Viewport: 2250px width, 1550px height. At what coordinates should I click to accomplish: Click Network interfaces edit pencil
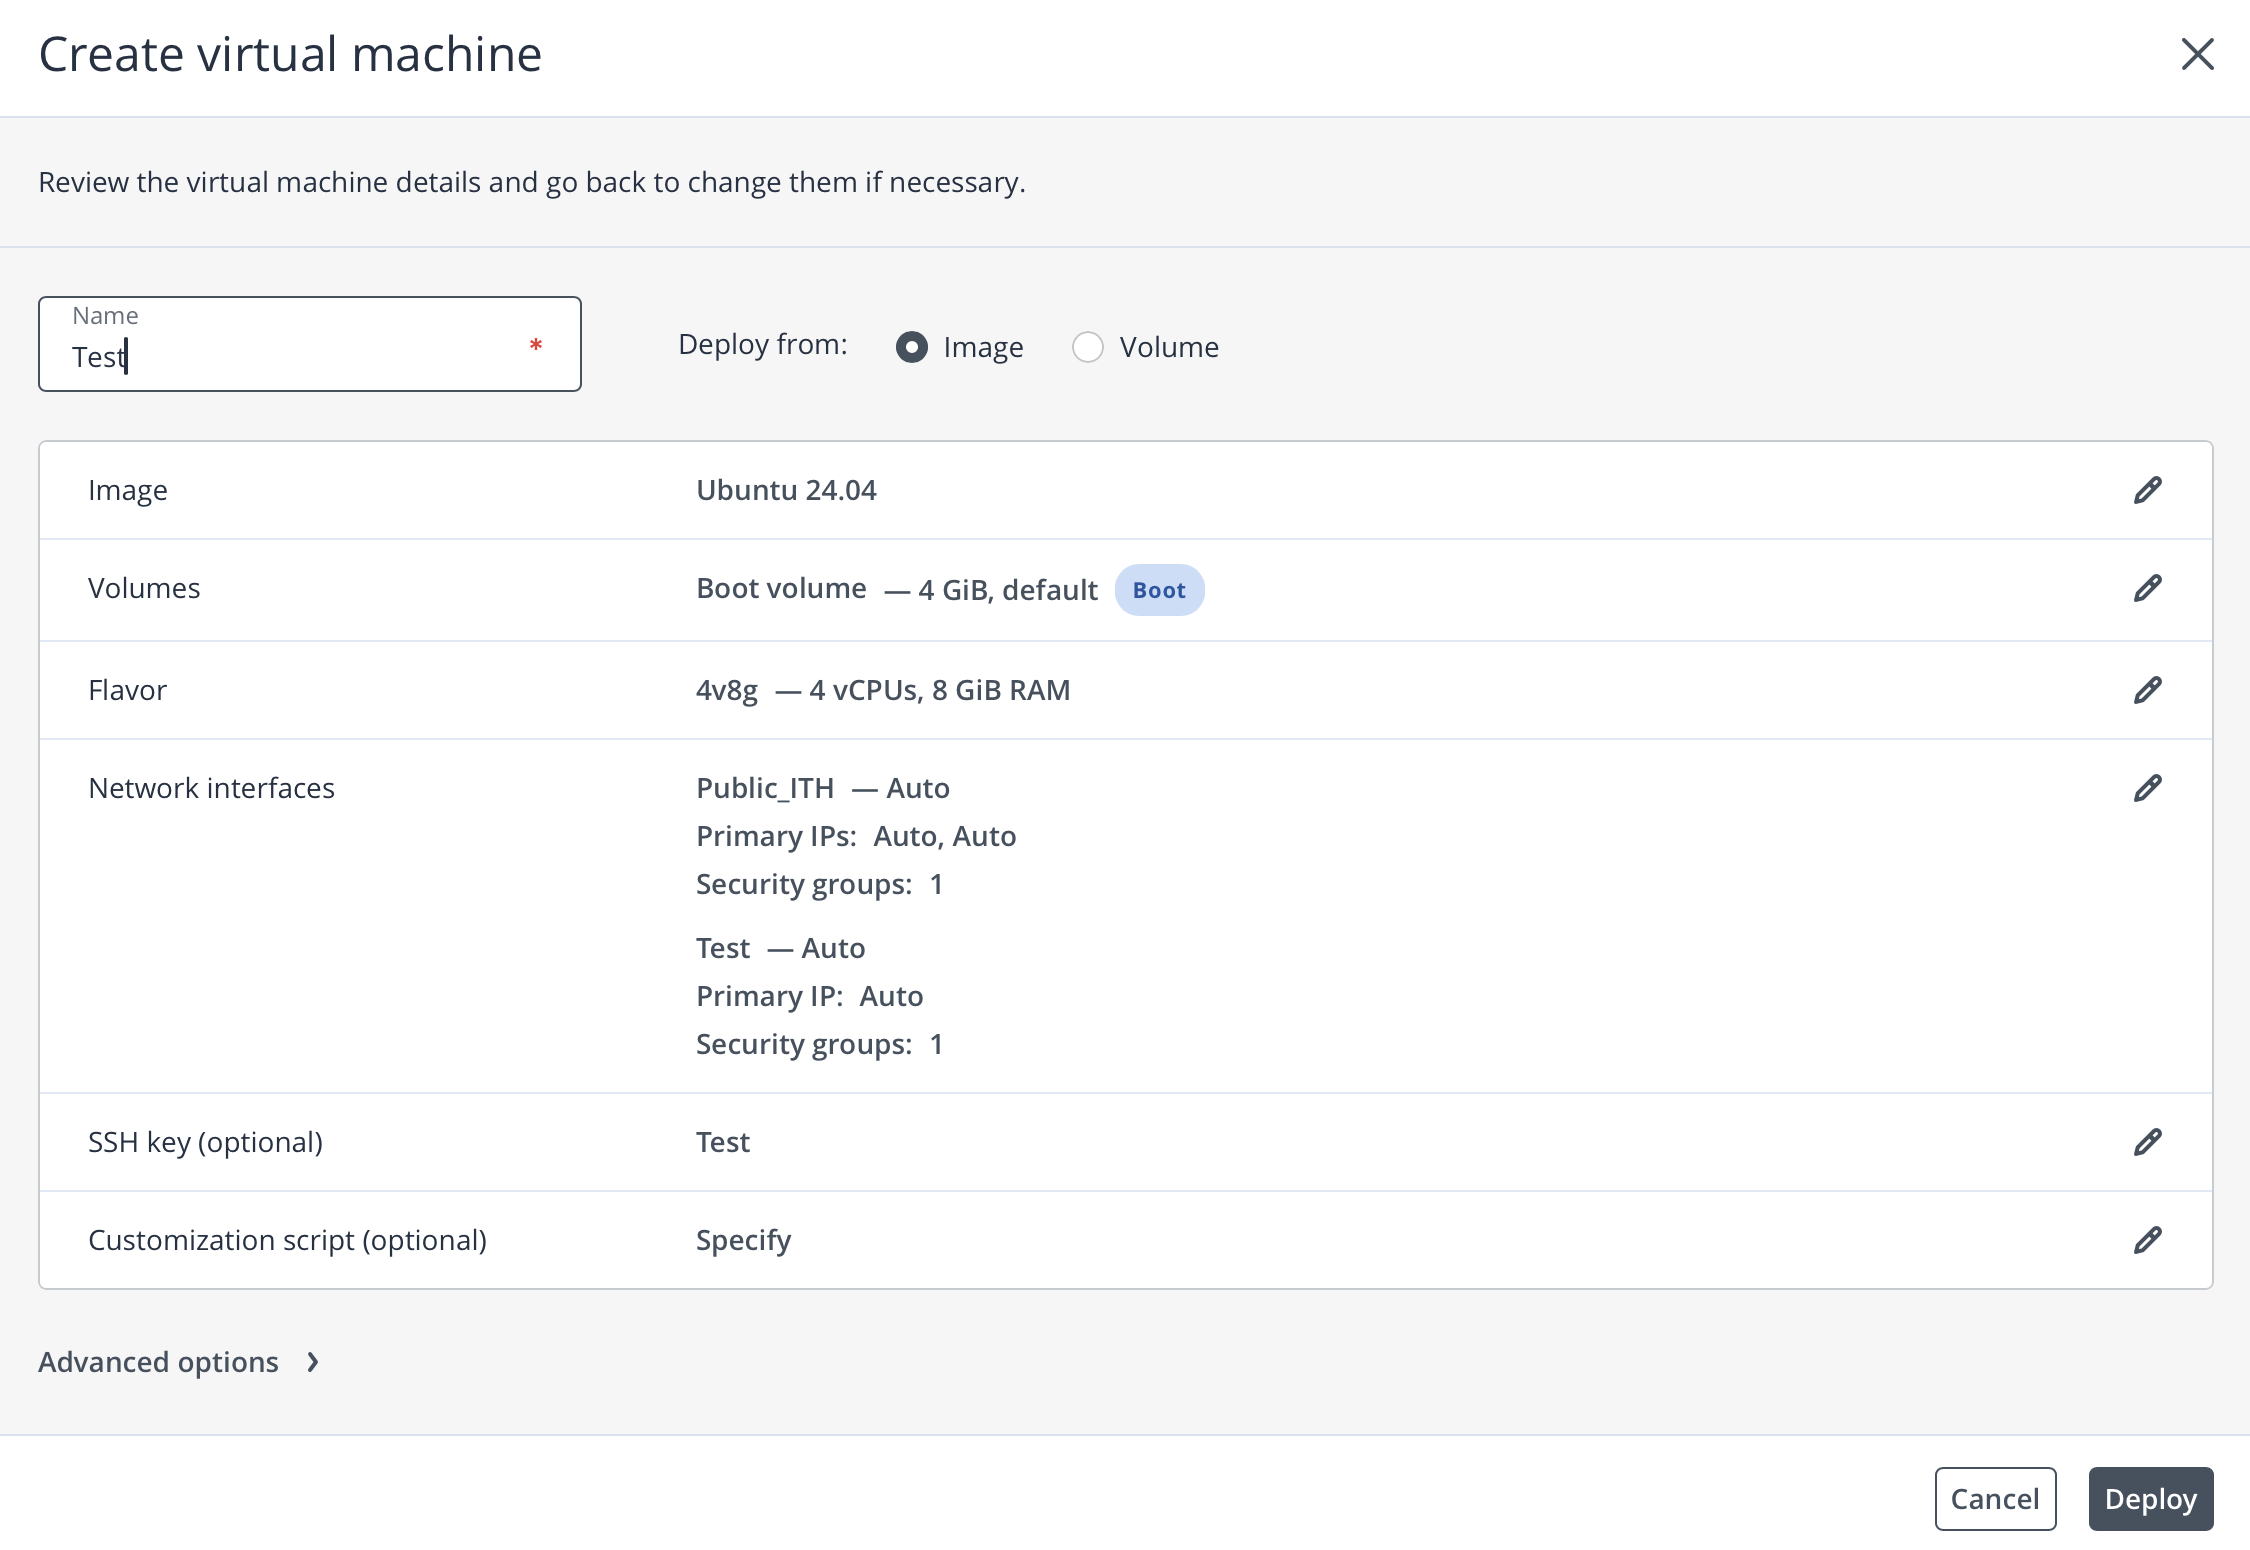tap(2147, 788)
